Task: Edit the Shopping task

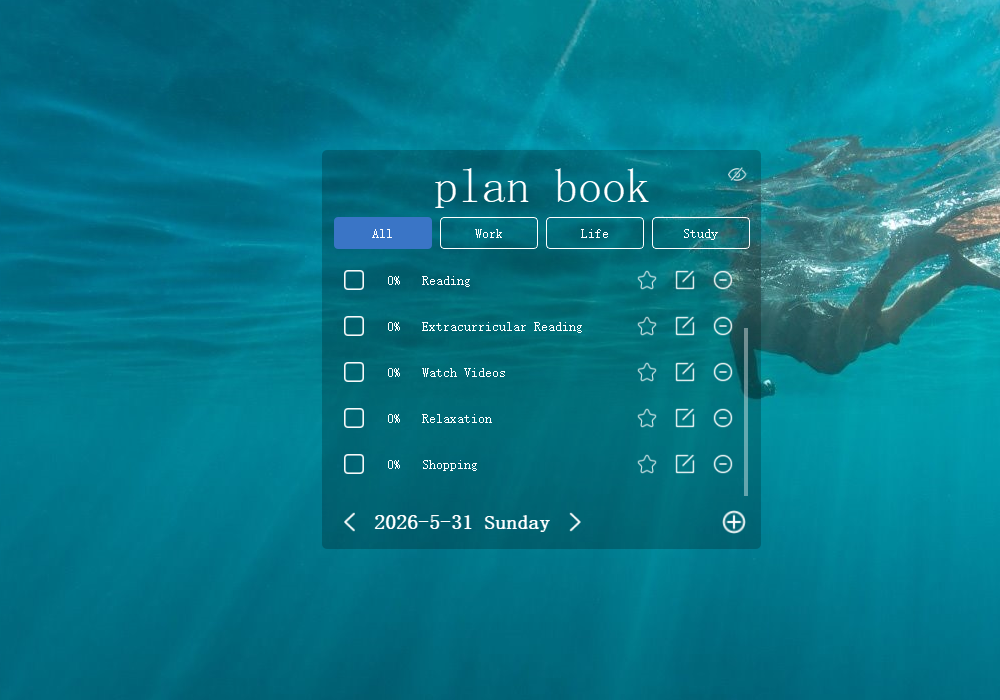Action: (x=685, y=463)
